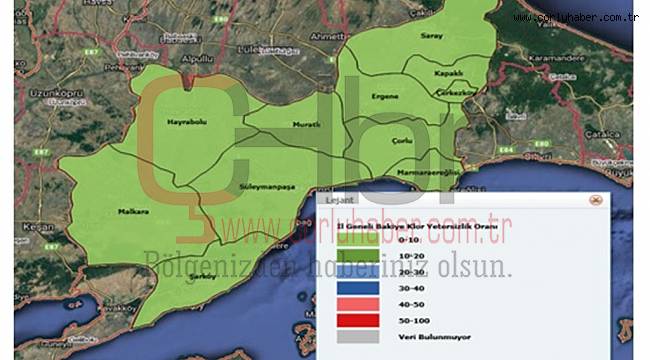The image size is (650, 360).
Task: Select the 10-20 dark green legend swatch
Action: (358, 256)
